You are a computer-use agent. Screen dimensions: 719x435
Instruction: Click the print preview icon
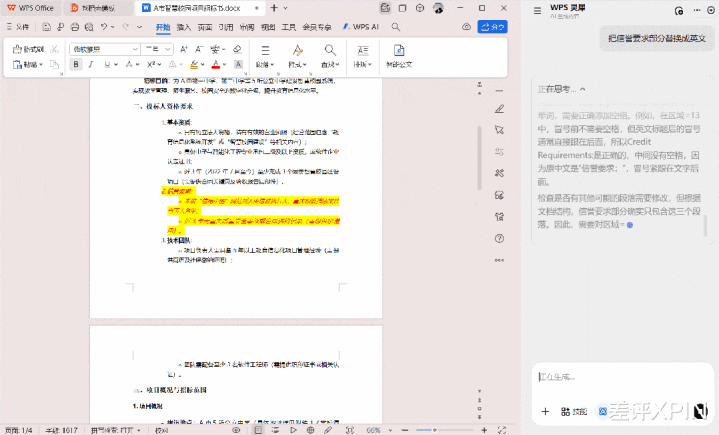[89, 27]
